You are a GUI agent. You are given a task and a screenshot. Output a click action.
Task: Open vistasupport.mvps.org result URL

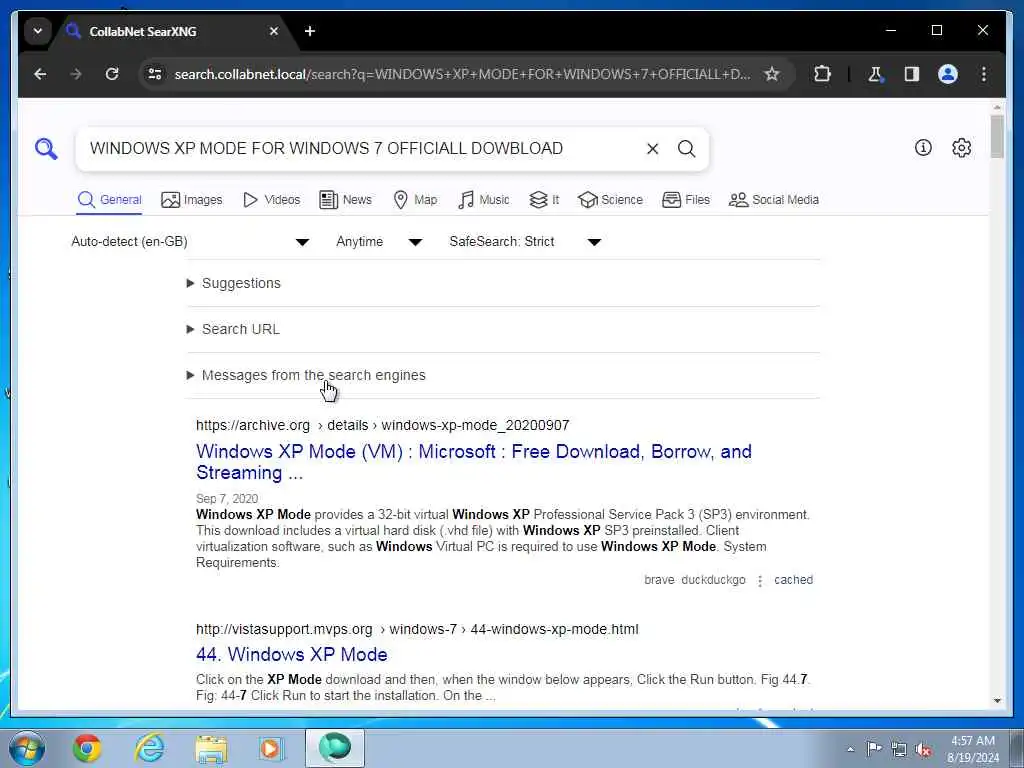coord(417,630)
